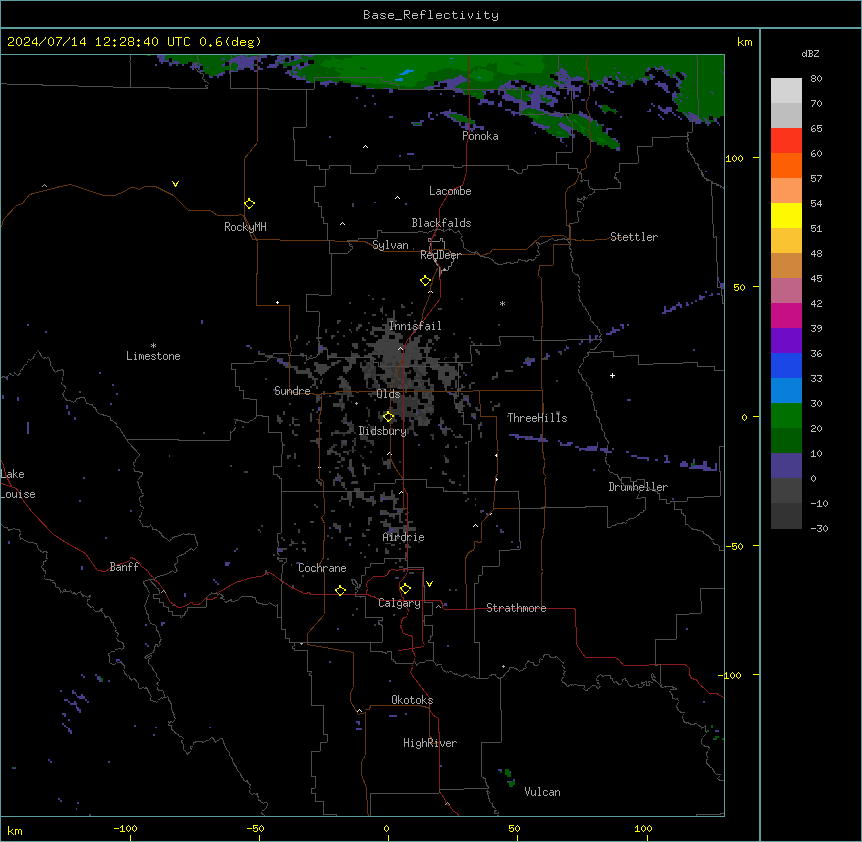Click the blue 33-36 dBZ legend swatch
Image resolution: width=862 pixels, height=842 pixels.
point(786,365)
